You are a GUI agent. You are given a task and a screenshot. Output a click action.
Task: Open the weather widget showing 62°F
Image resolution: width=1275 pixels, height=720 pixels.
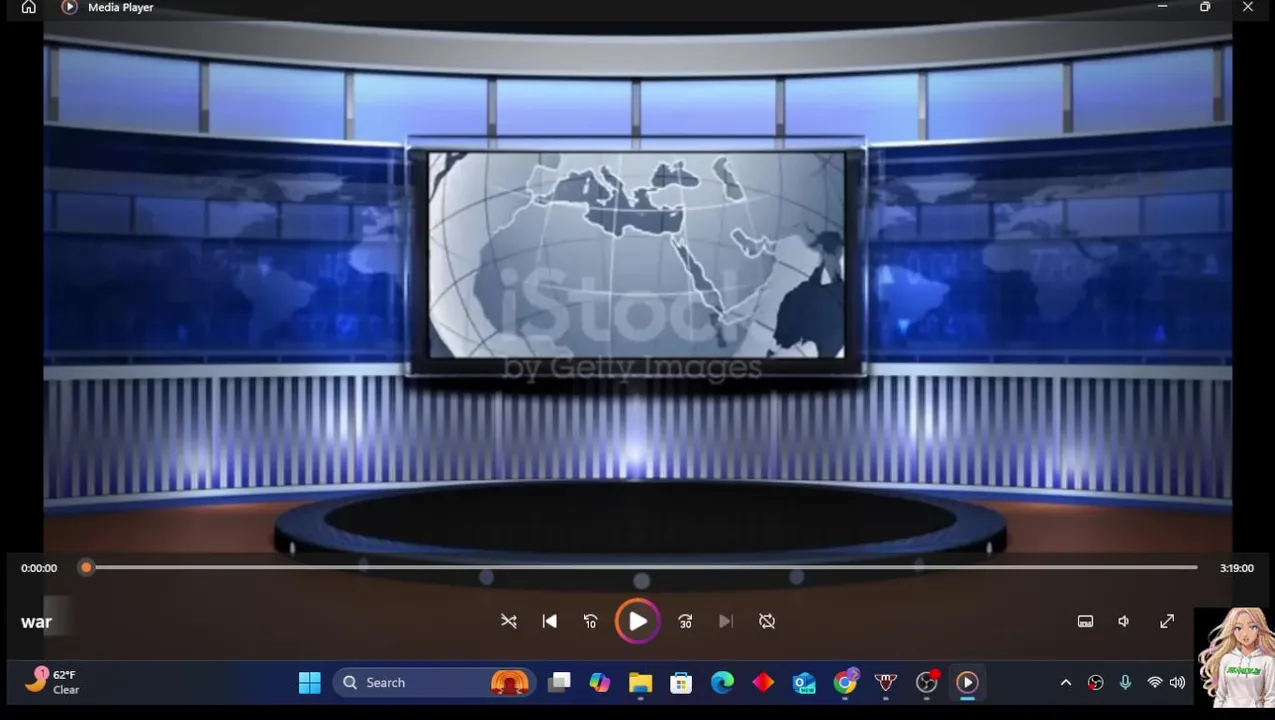(54, 682)
